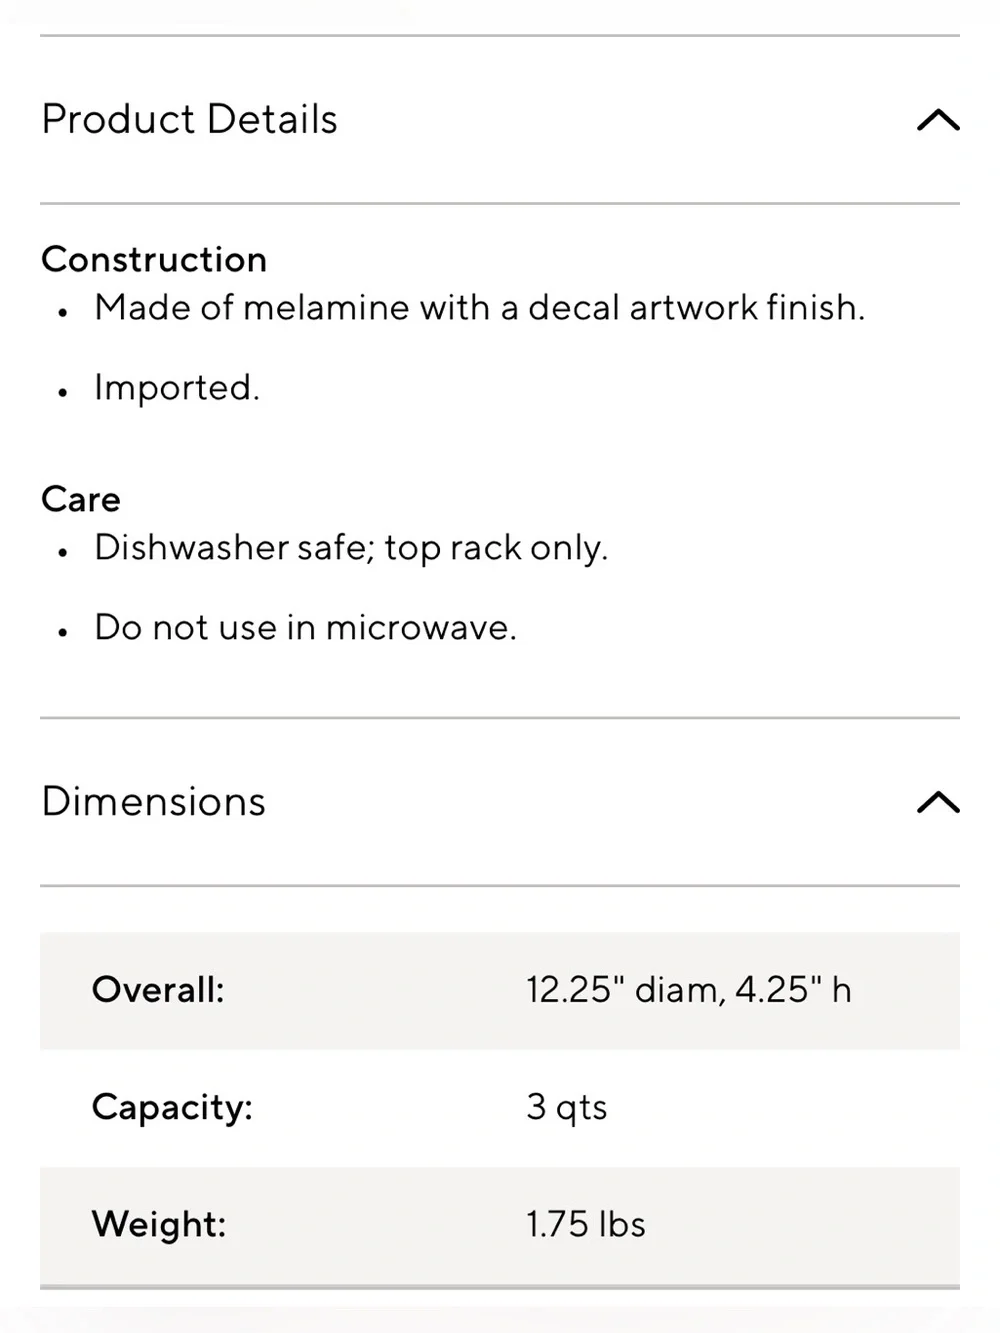Click the bullet before Do not use

tap(63, 632)
